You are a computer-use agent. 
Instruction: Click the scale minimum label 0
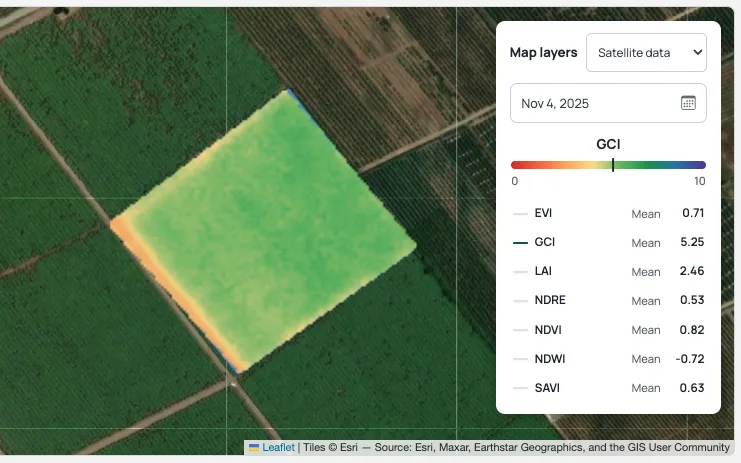tap(515, 181)
